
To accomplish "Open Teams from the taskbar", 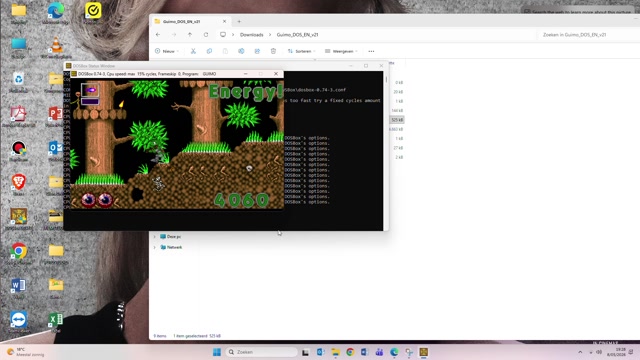I will pyautogui.click(x=380, y=352).
